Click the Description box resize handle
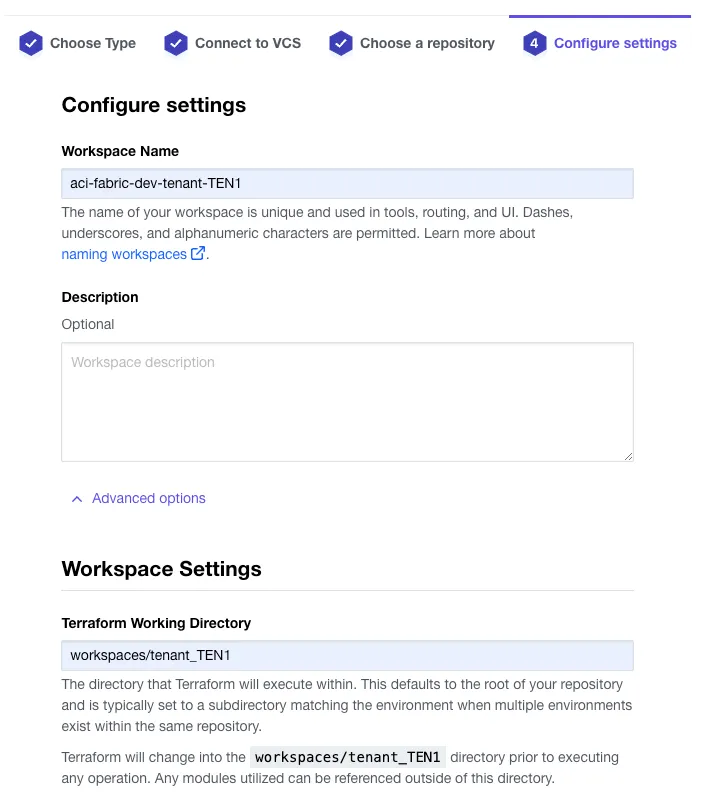The image size is (711, 810). [628, 456]
